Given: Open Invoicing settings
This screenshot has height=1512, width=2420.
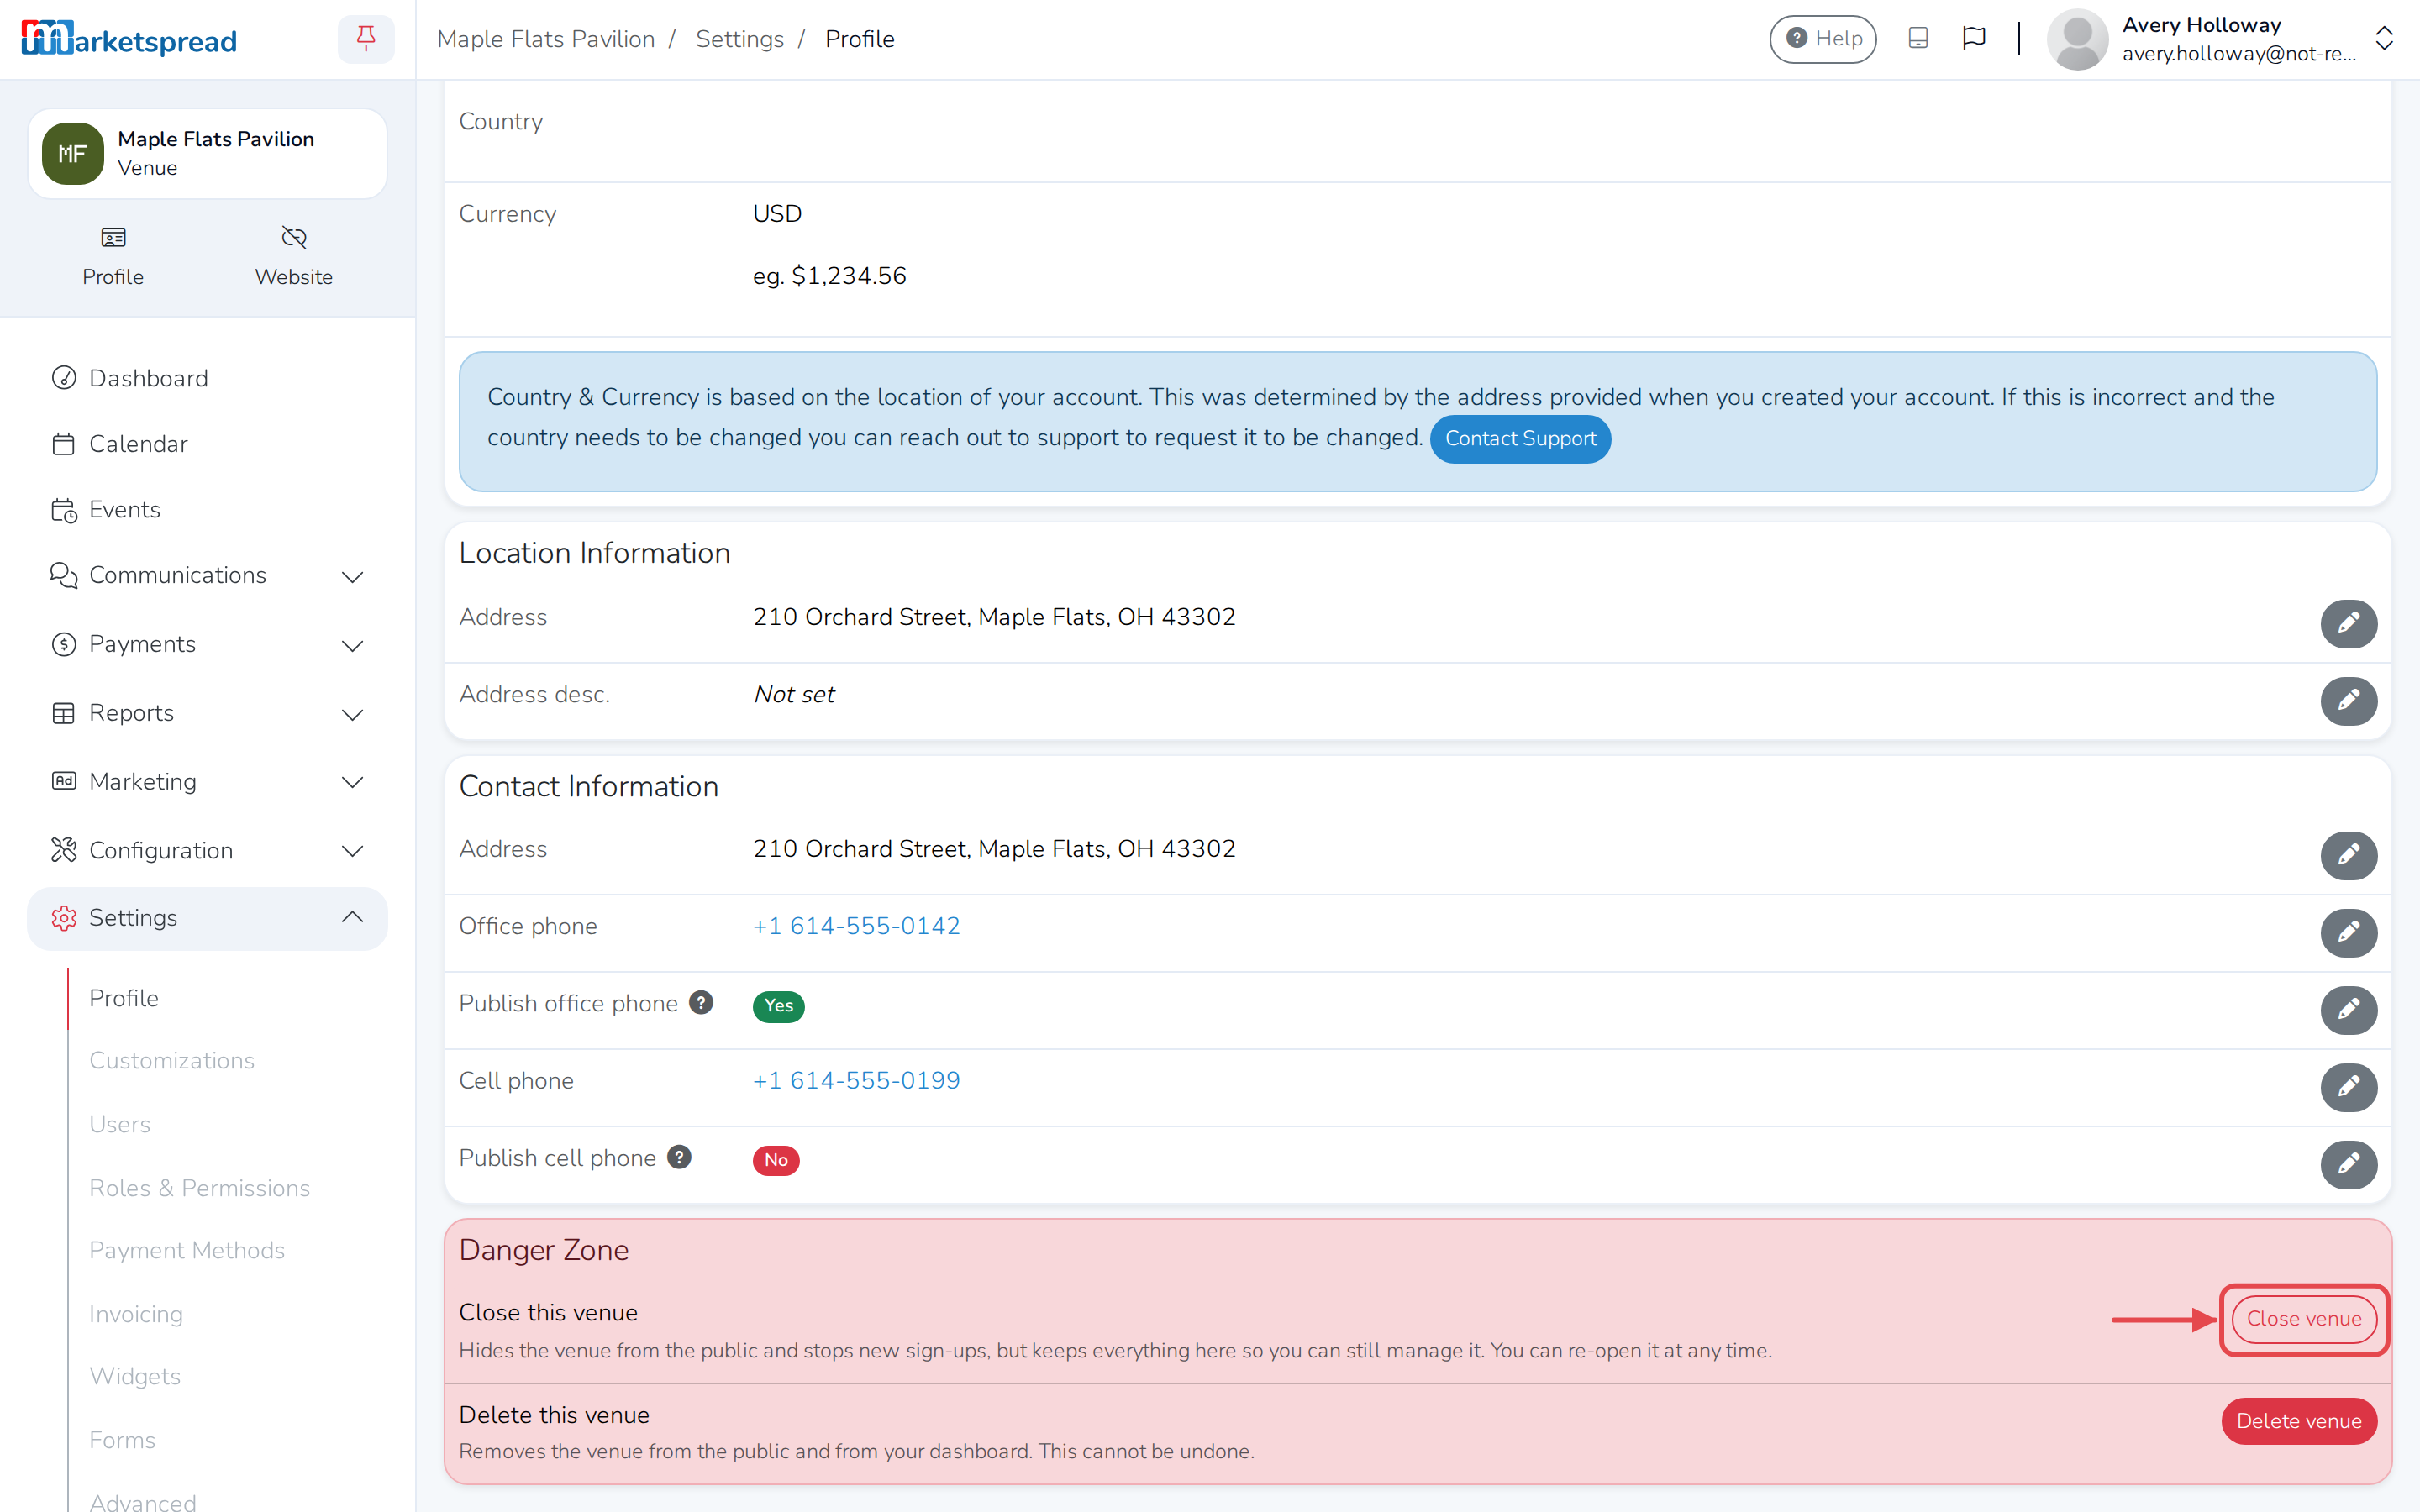Looking at the screenshot, I should tap(136, 1314).
